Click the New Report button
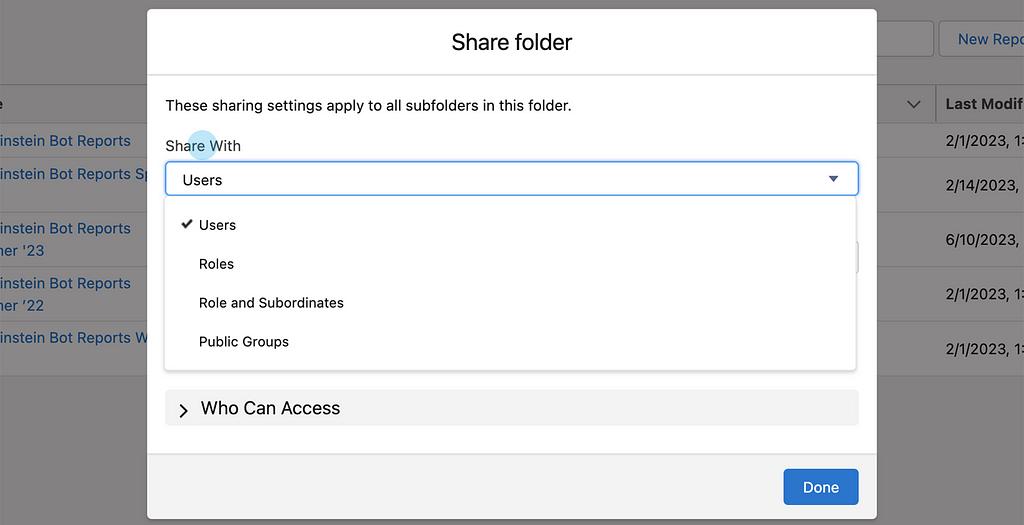1024x525 pixels. tap(988, 39)
